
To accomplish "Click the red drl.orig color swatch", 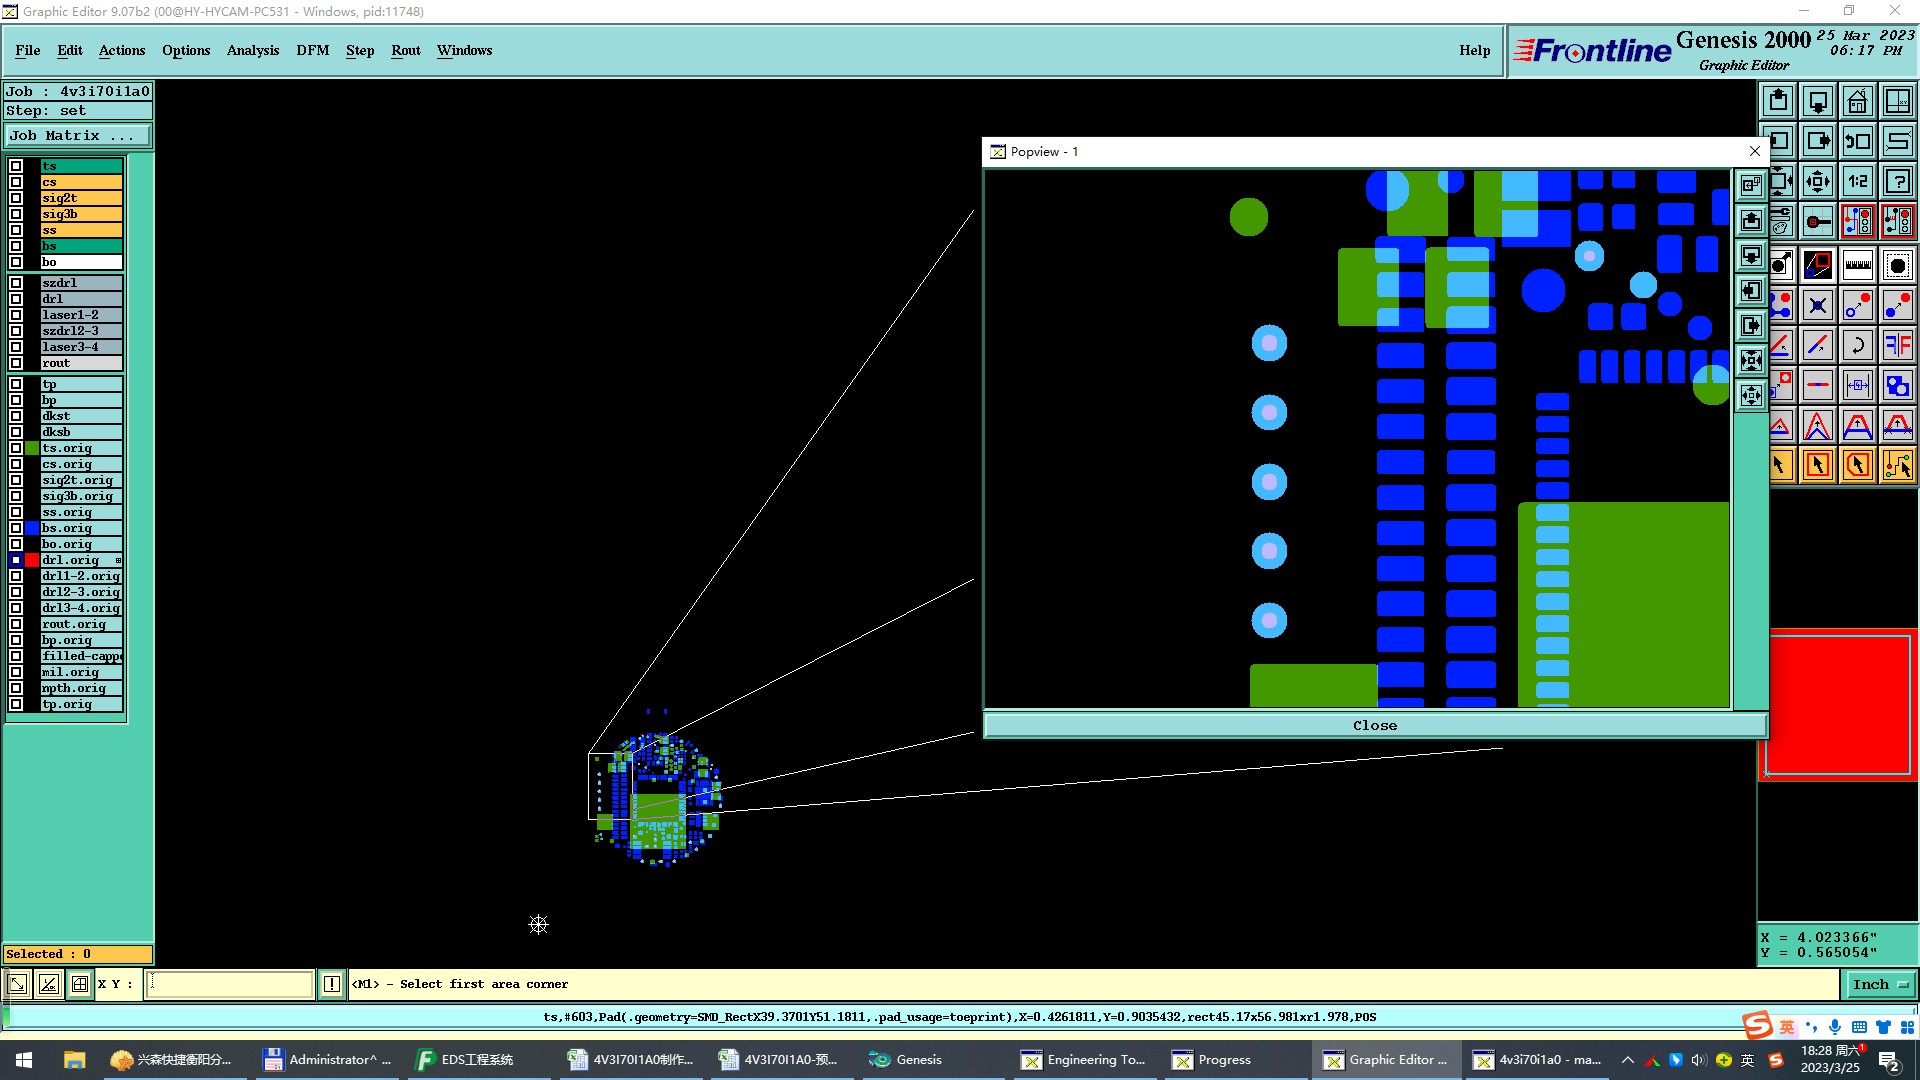I will pyautogui.click(x=32, y=560).
